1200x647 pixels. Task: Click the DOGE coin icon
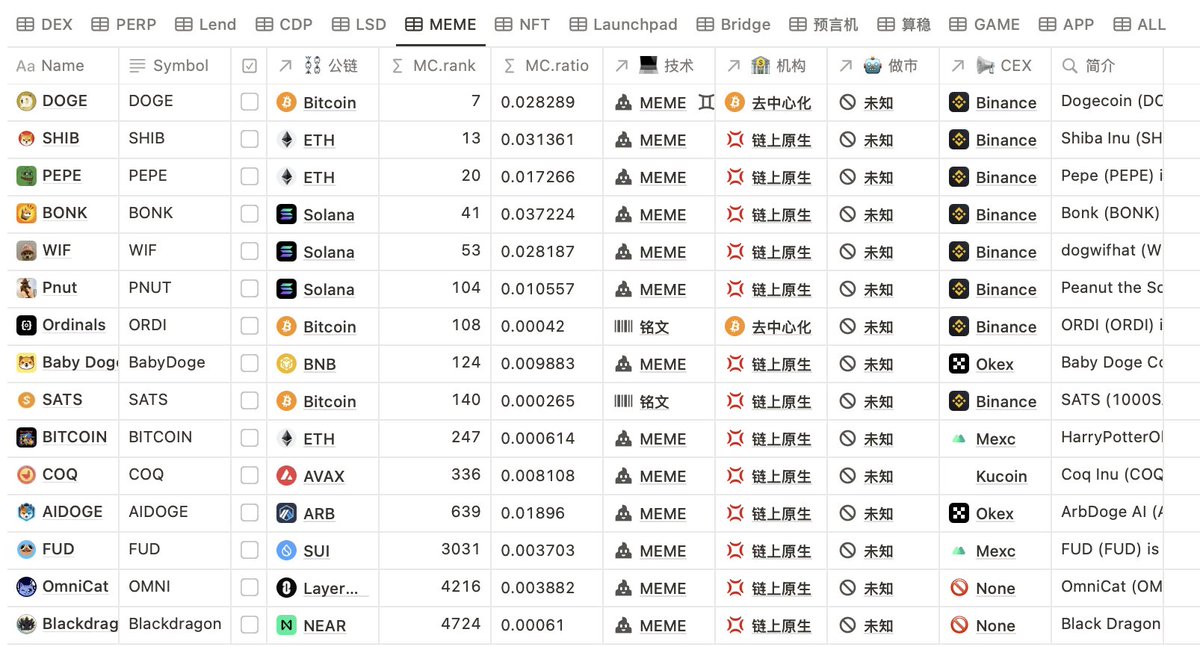(26, 101)
